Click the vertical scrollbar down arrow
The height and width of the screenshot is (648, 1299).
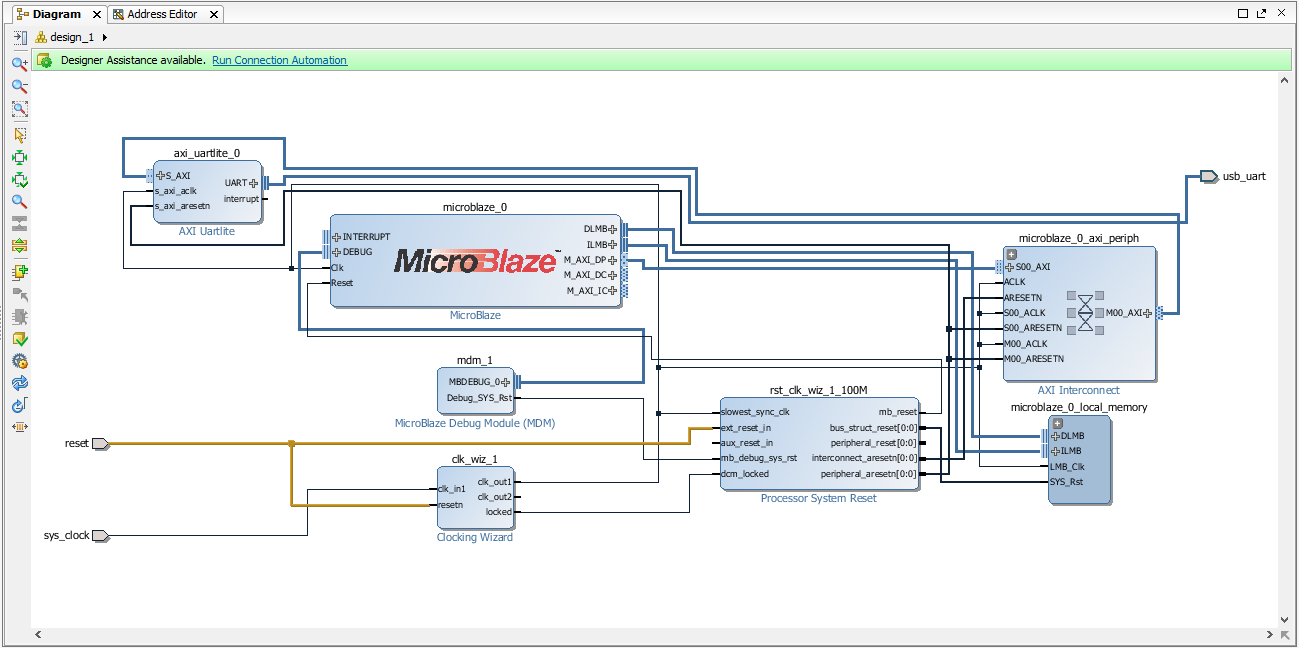pyautogui.click(x=1287, y=619)
